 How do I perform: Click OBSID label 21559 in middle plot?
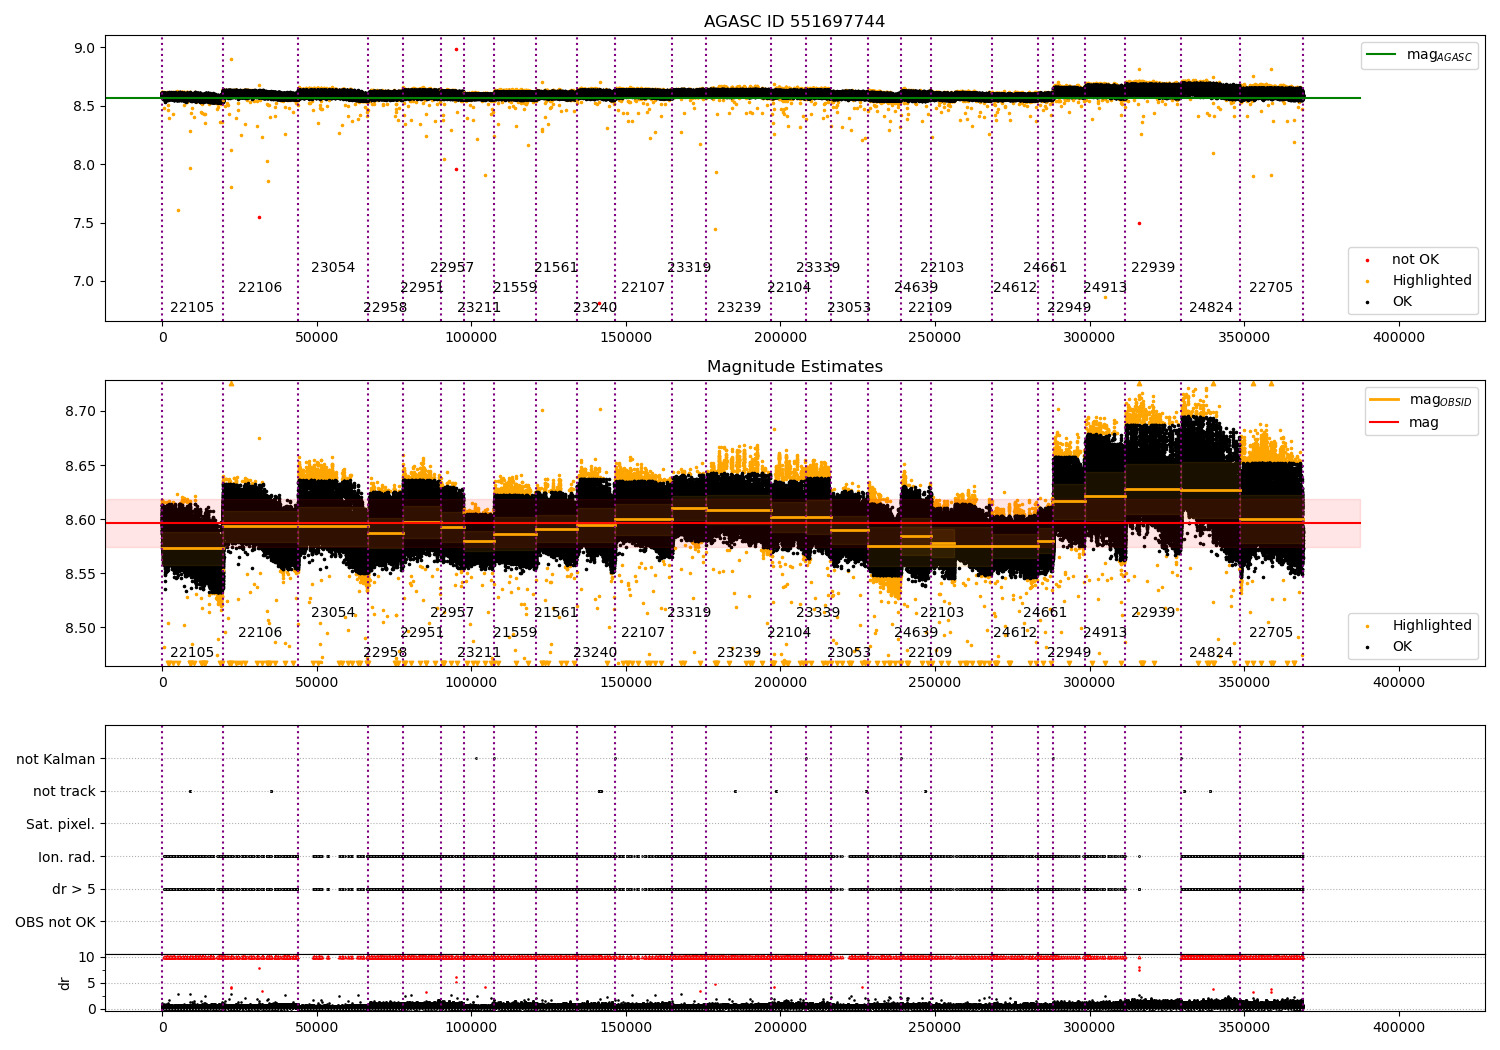coord(515,633)
